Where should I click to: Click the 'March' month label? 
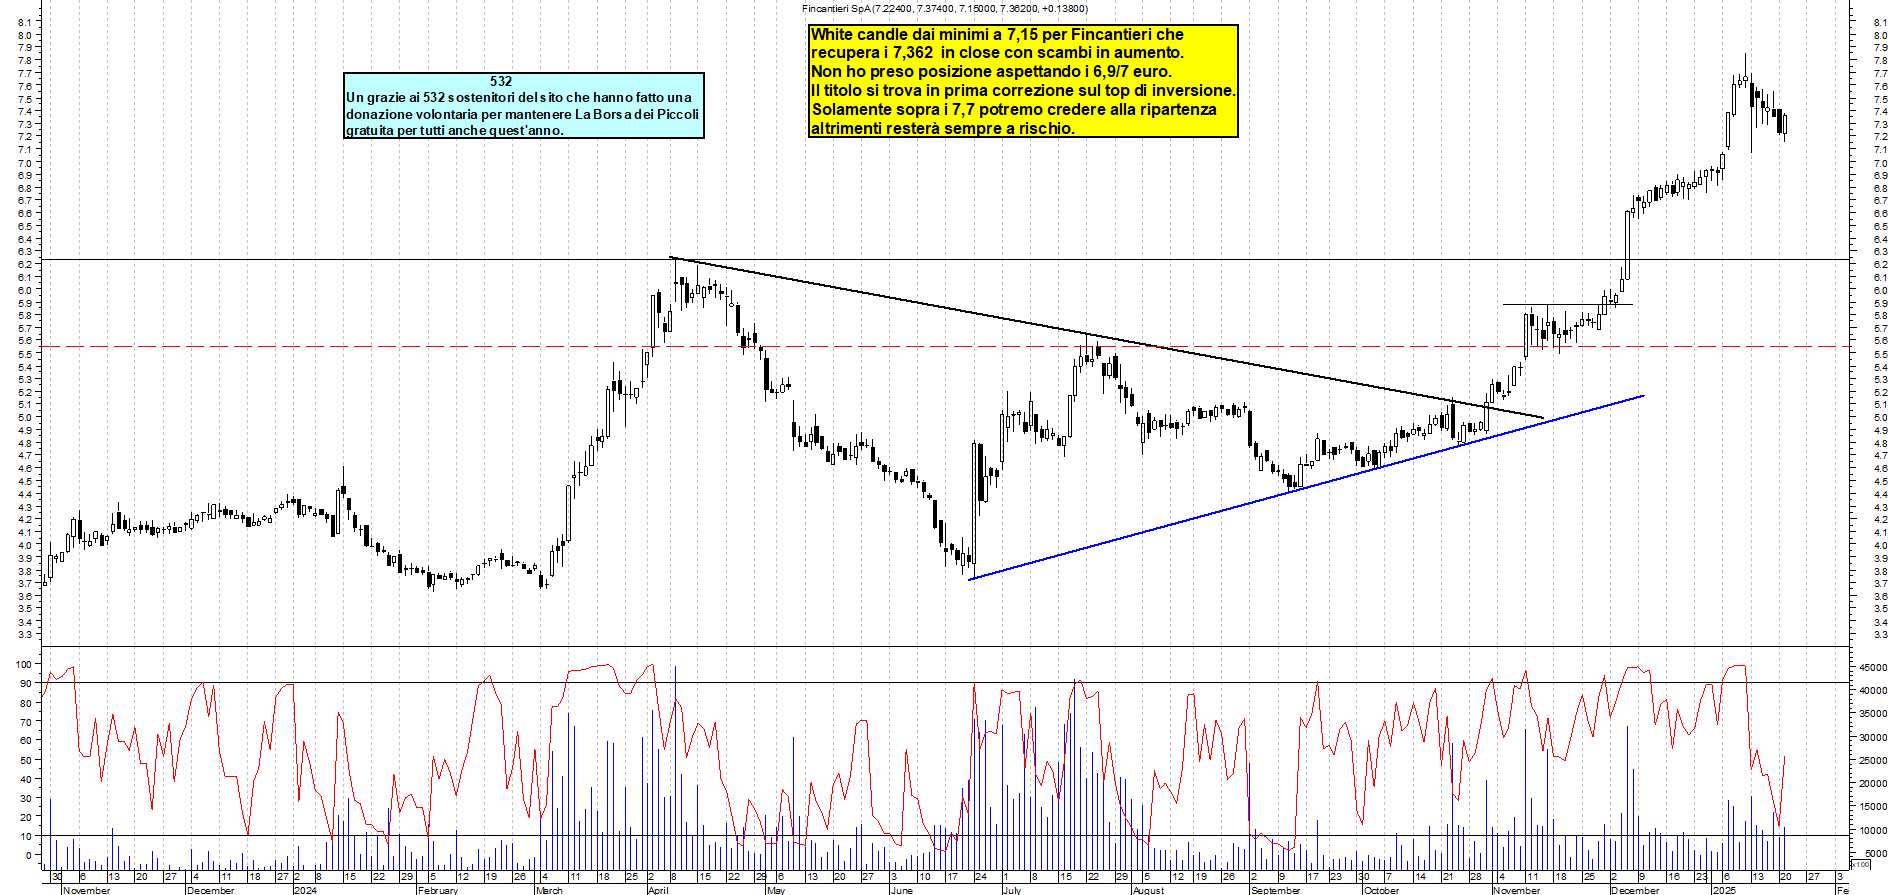(550, 890)
